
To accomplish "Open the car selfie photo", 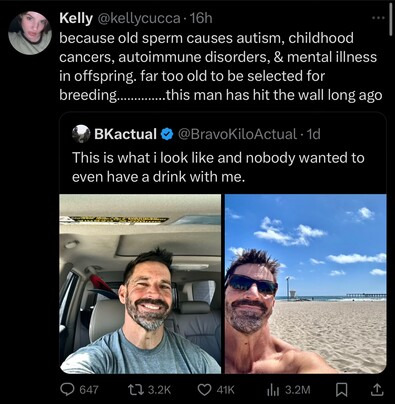I will tap(140, 284).
